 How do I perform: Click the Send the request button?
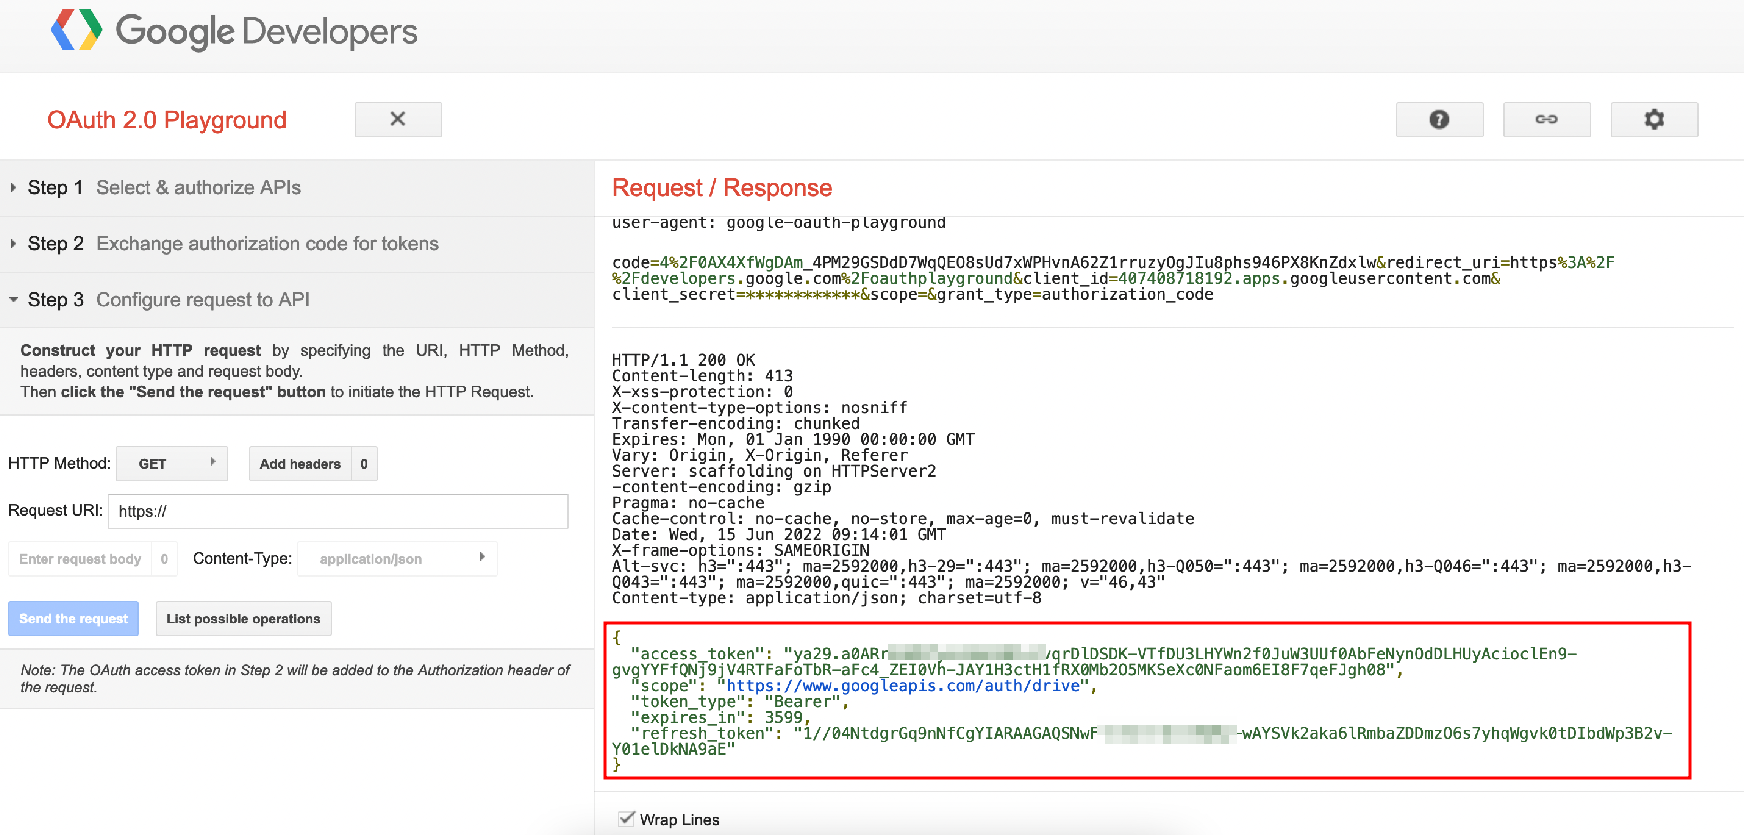73,619
